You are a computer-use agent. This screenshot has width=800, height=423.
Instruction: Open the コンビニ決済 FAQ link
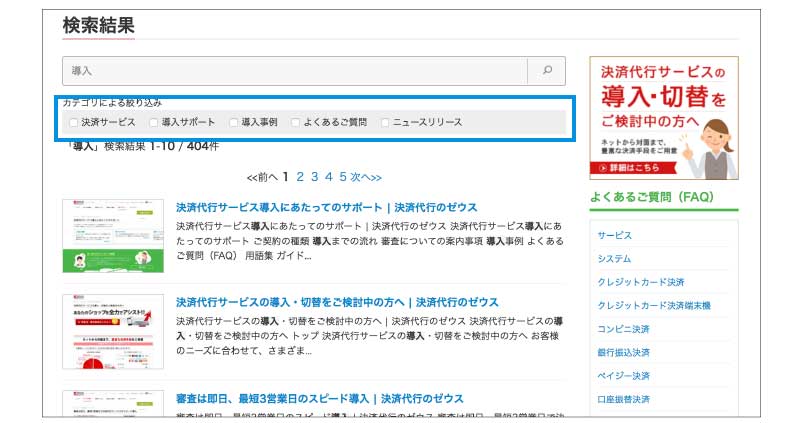click(623, 329)
